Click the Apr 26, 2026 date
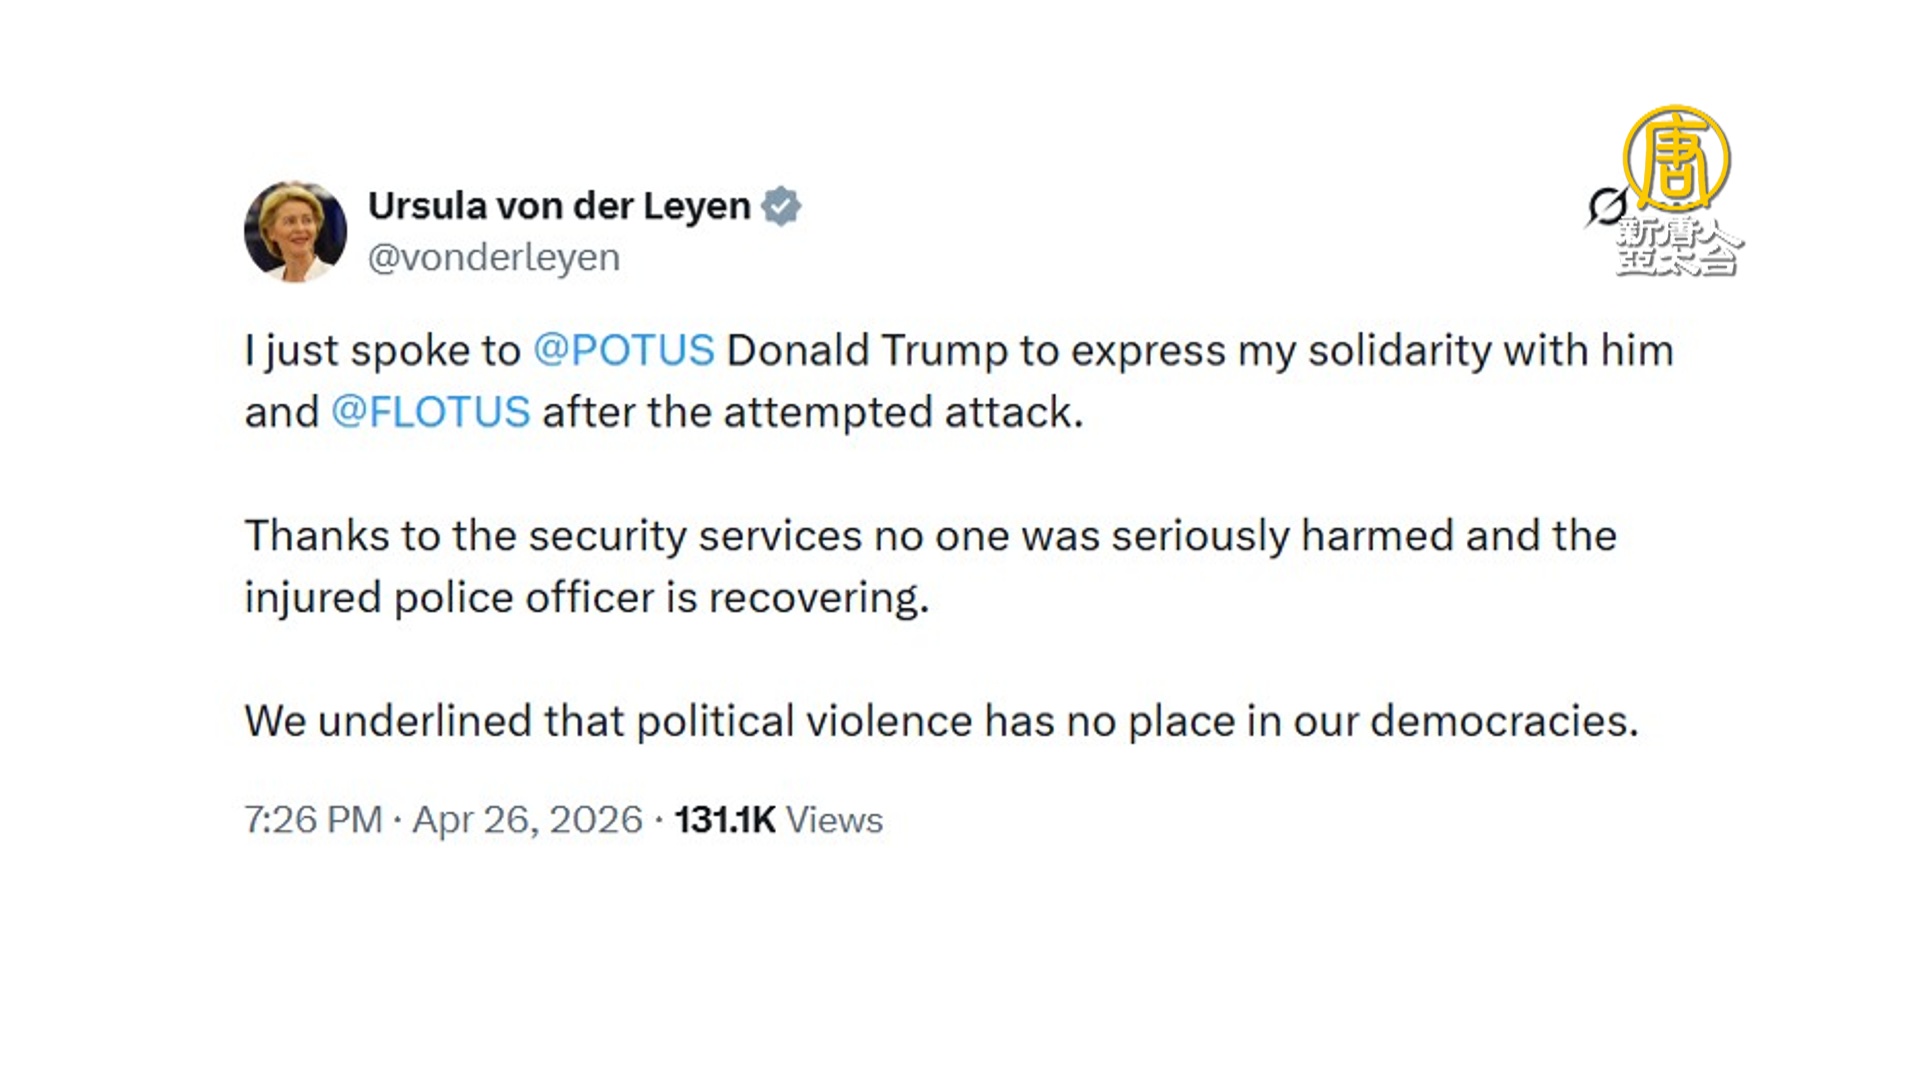The image size is (1920, 1080). pos(527,820)
